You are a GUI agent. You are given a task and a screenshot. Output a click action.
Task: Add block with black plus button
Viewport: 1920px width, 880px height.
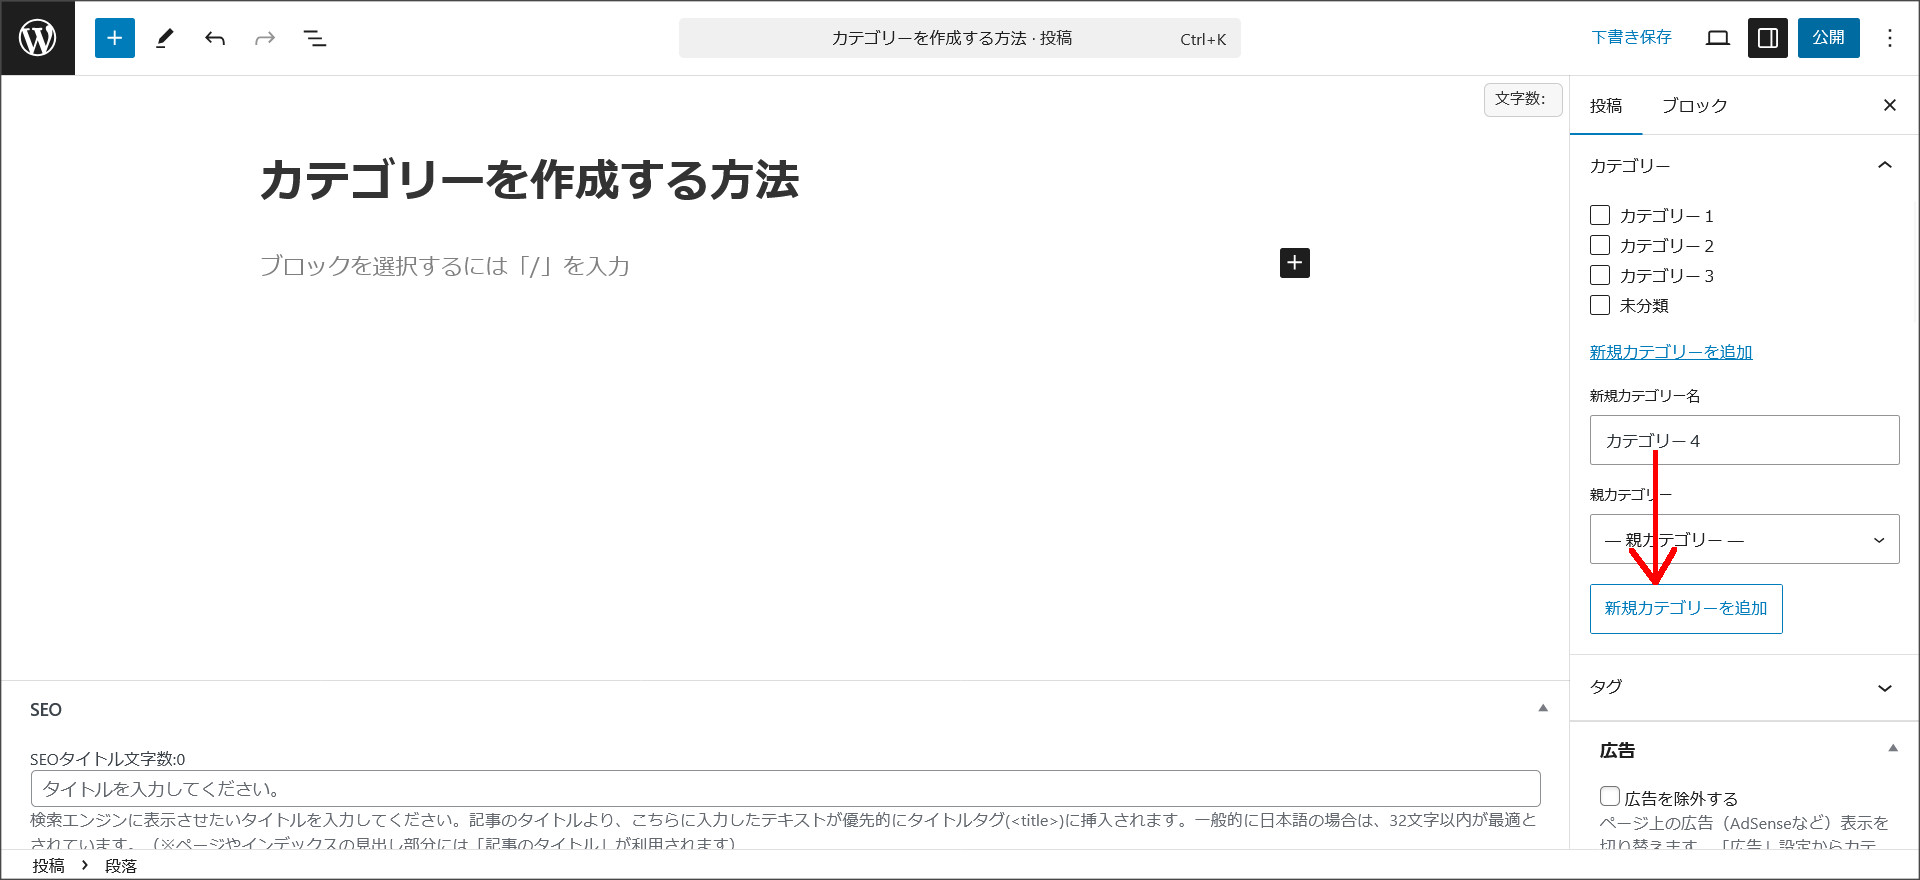pyautogui.click(x=1294, y=263)
